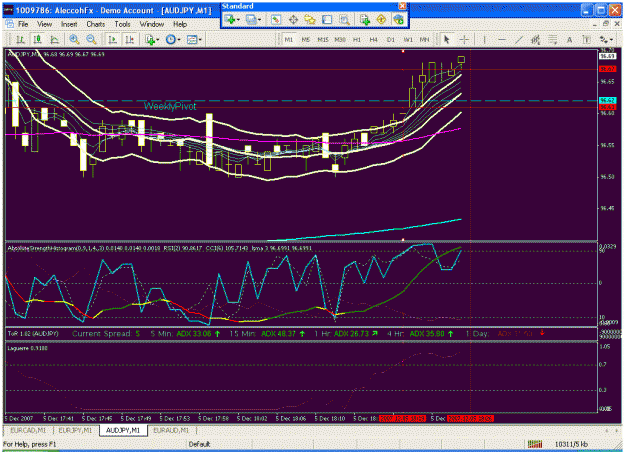Expand the Templates dropdown arrow

click(200, 40)
